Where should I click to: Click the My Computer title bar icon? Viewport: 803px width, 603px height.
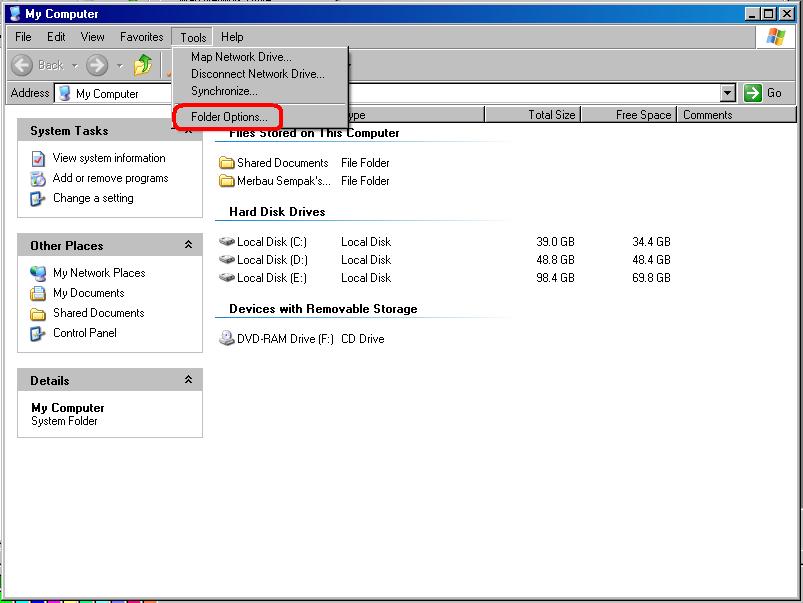tap(15, 14)
